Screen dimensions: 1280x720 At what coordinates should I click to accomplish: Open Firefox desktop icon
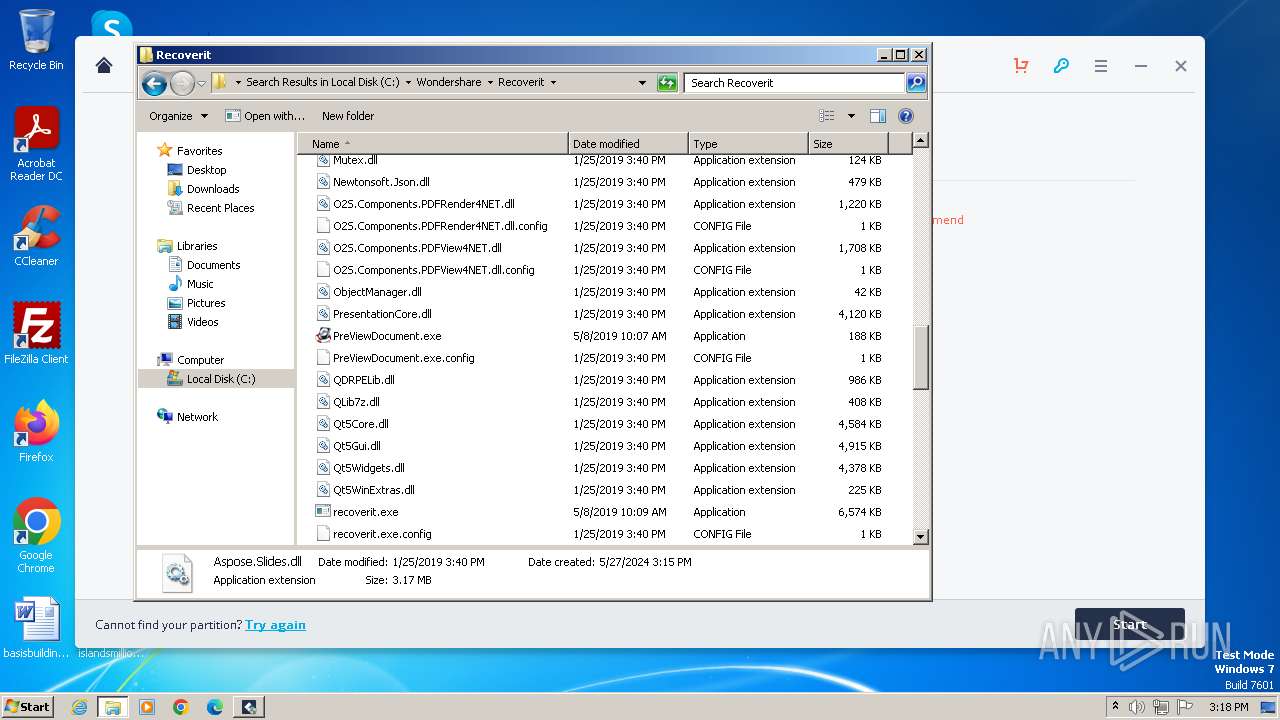point(36,431)
